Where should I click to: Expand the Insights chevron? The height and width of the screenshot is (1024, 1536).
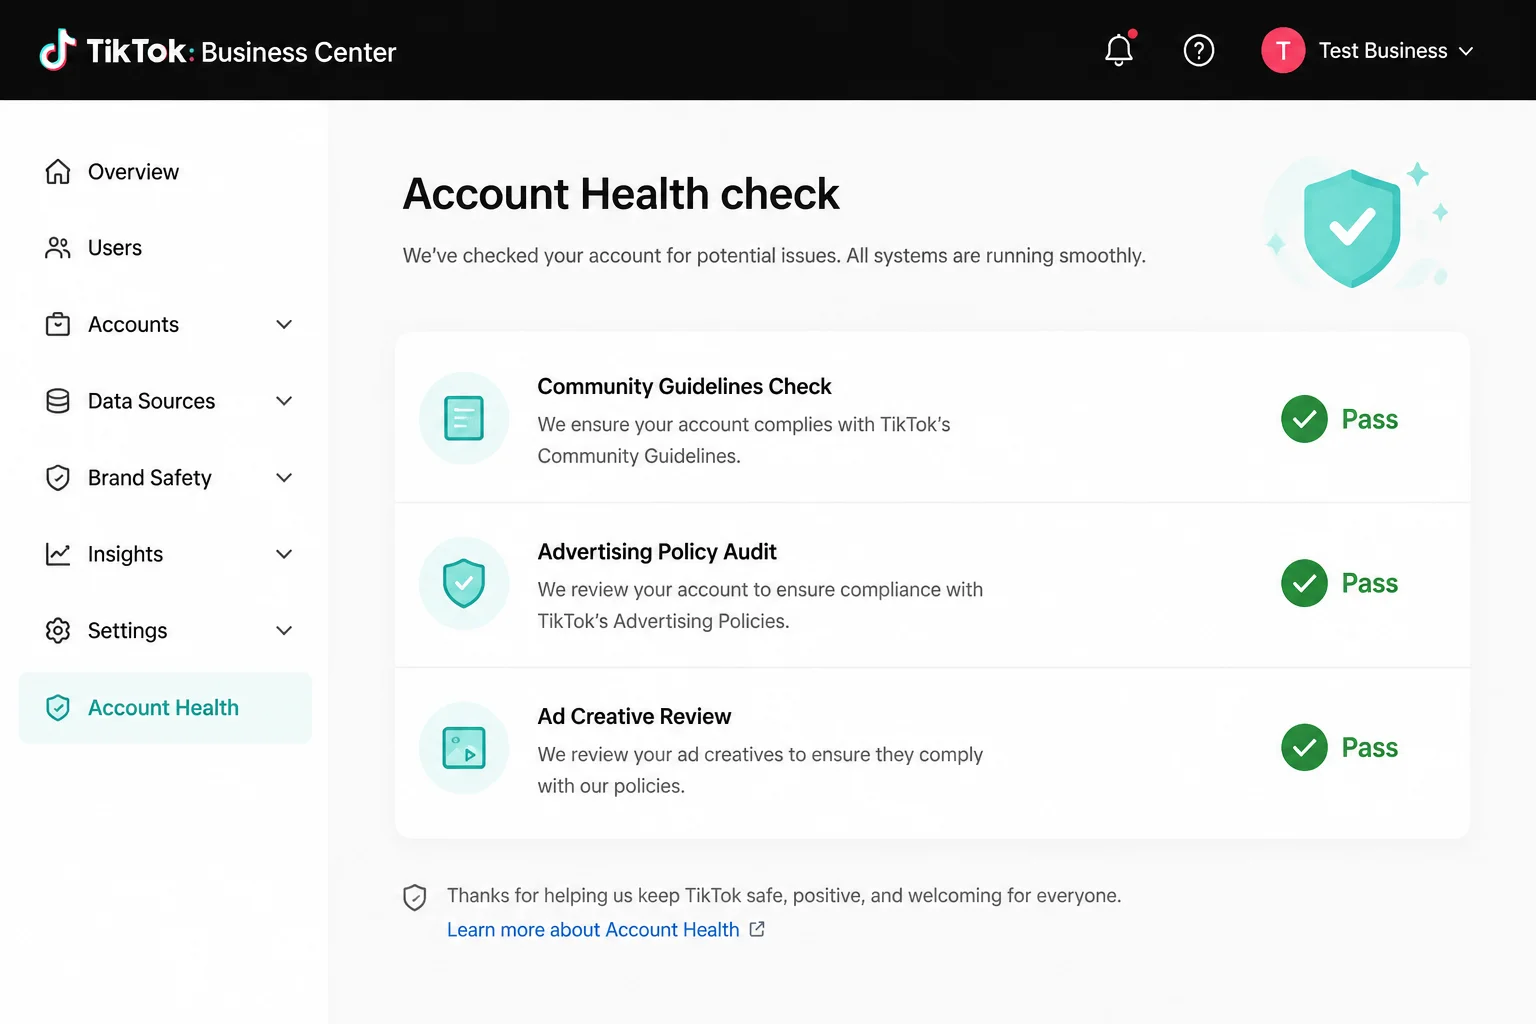point(284,554)
